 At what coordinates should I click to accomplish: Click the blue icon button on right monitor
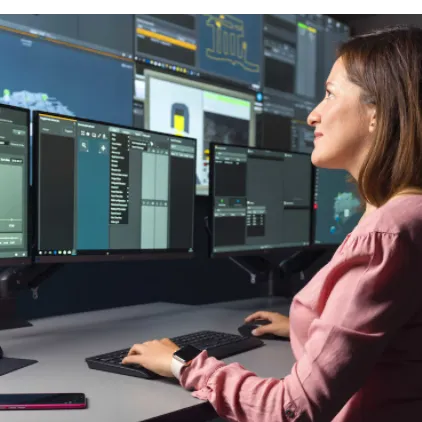[238, 203]
